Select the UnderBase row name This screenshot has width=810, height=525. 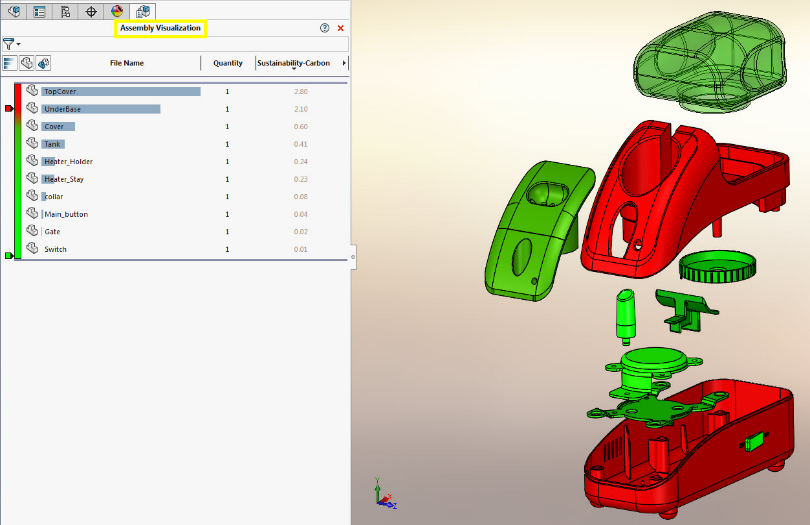pos(63,109)
